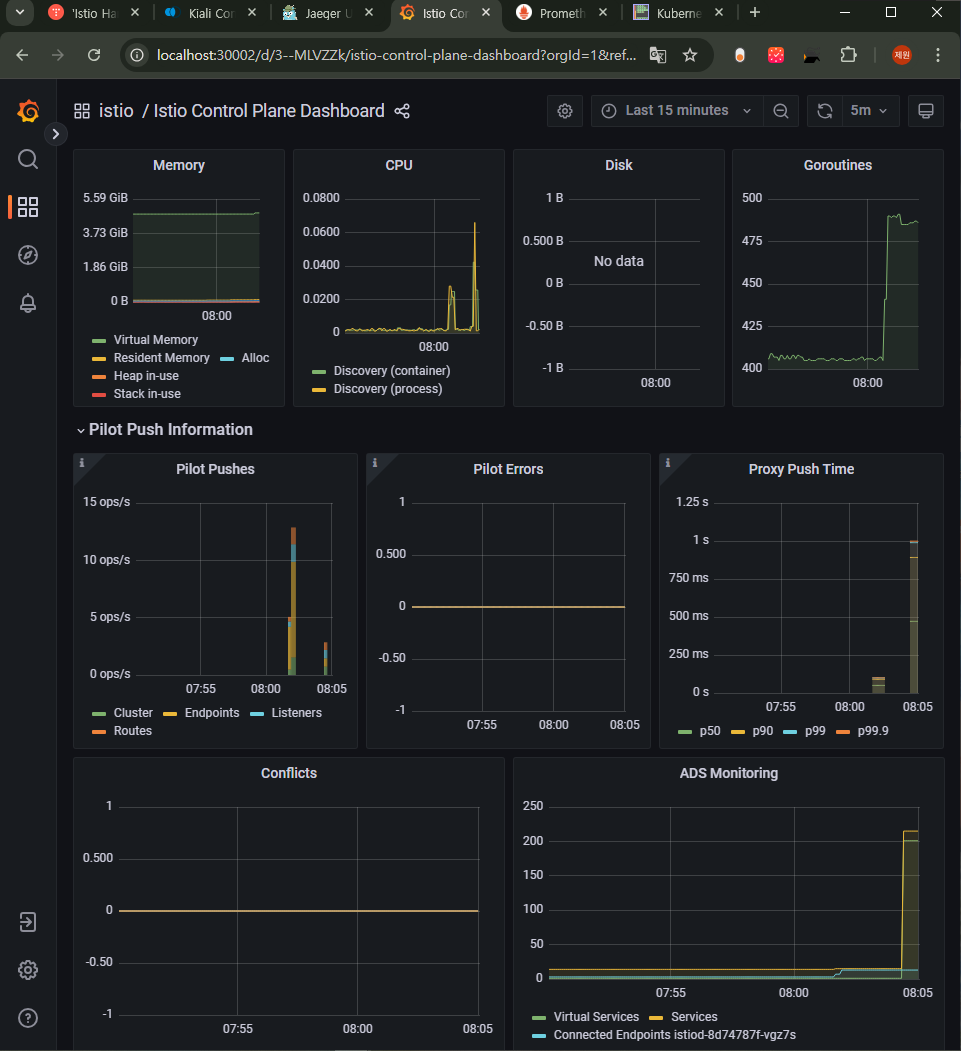Share the dashboard with the share icon
The width and height of the screenshot is (961, 1051).
[x=402, y=111]
